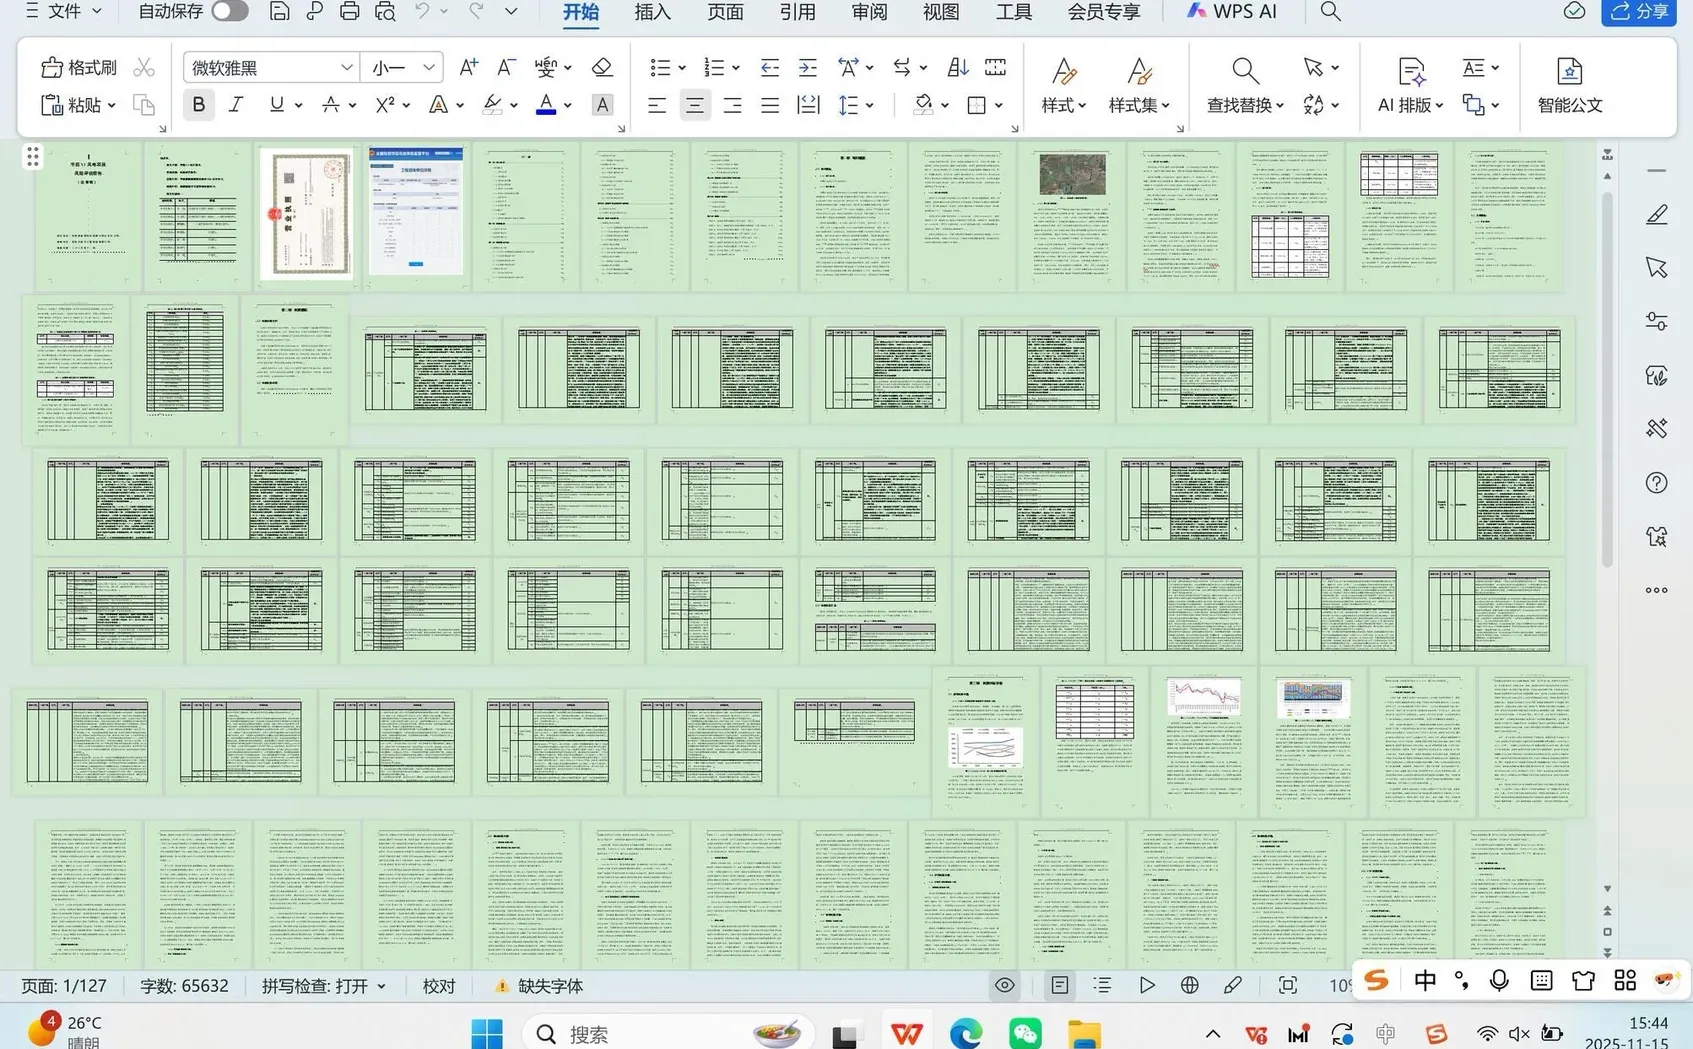Screen dimensions: 1693x1049
Task: Increase font size with A+ icon
Action: coord(468,67)
